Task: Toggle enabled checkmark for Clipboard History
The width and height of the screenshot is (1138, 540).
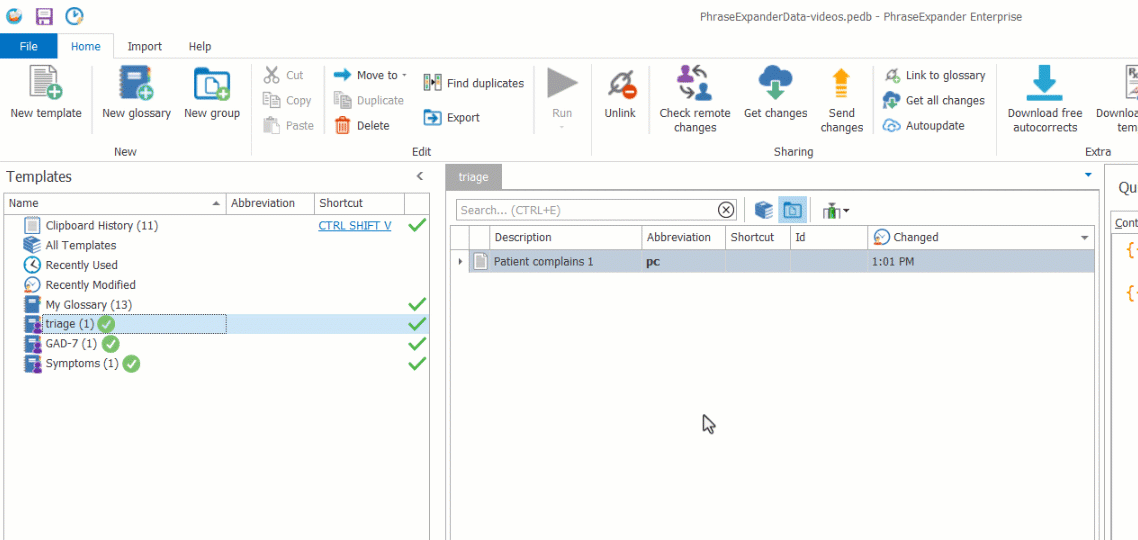Action: (x=417, y=225)
